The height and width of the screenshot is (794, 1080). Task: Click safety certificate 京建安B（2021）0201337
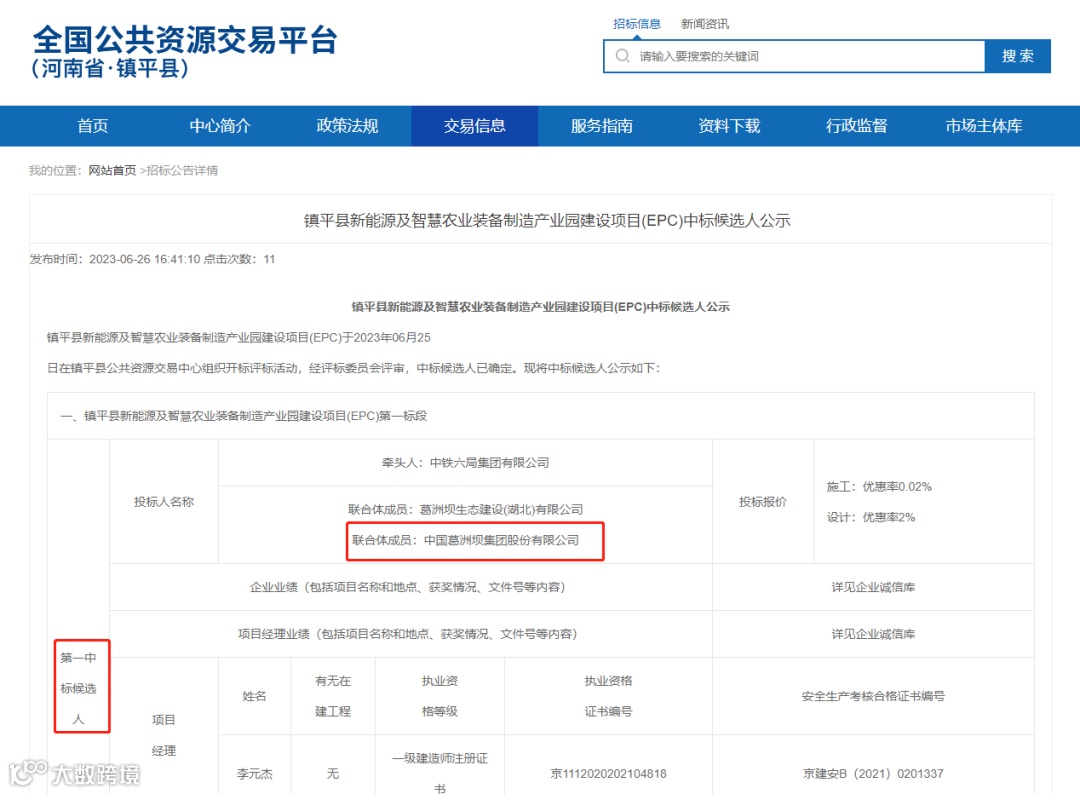(x=873, y=774)
